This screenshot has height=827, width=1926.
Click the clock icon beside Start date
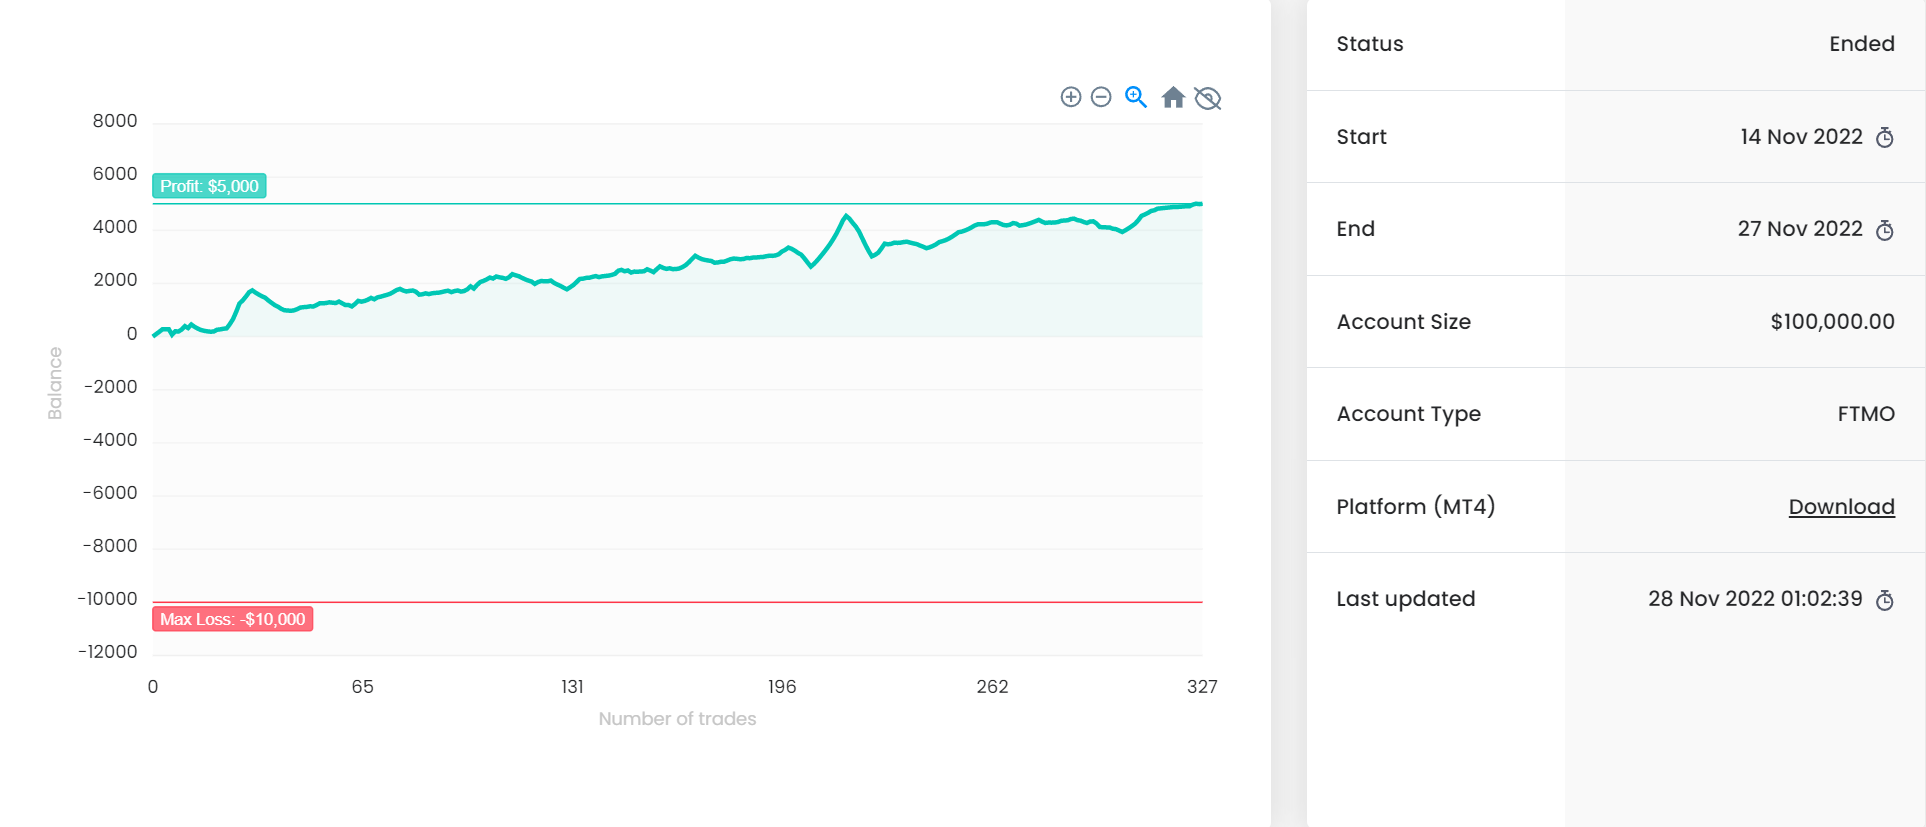click(x=1885, y=138)
